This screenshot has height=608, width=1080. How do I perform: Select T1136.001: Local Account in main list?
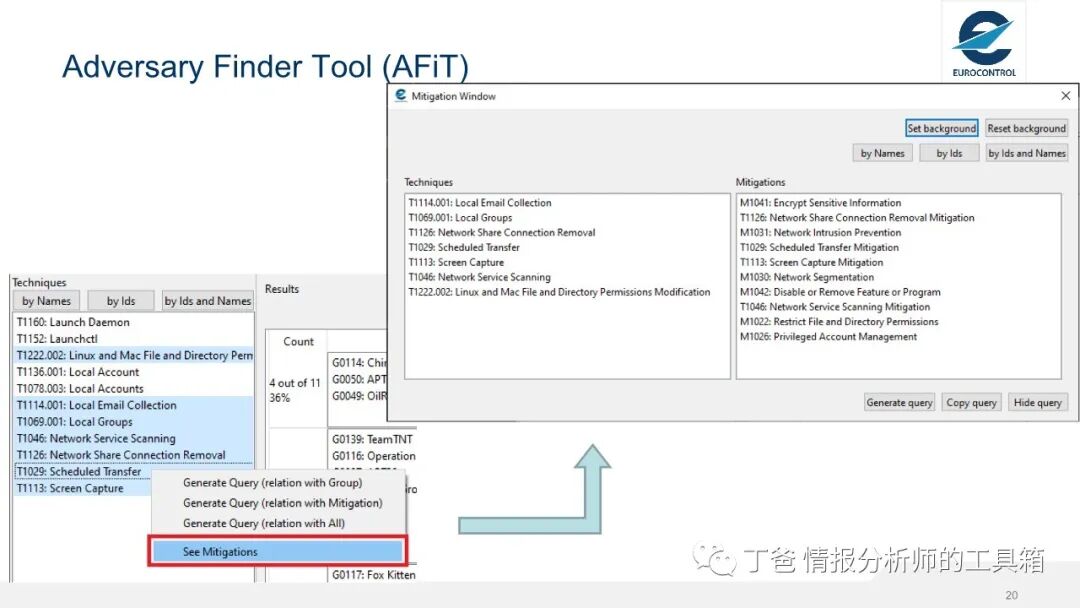[133, 372]
